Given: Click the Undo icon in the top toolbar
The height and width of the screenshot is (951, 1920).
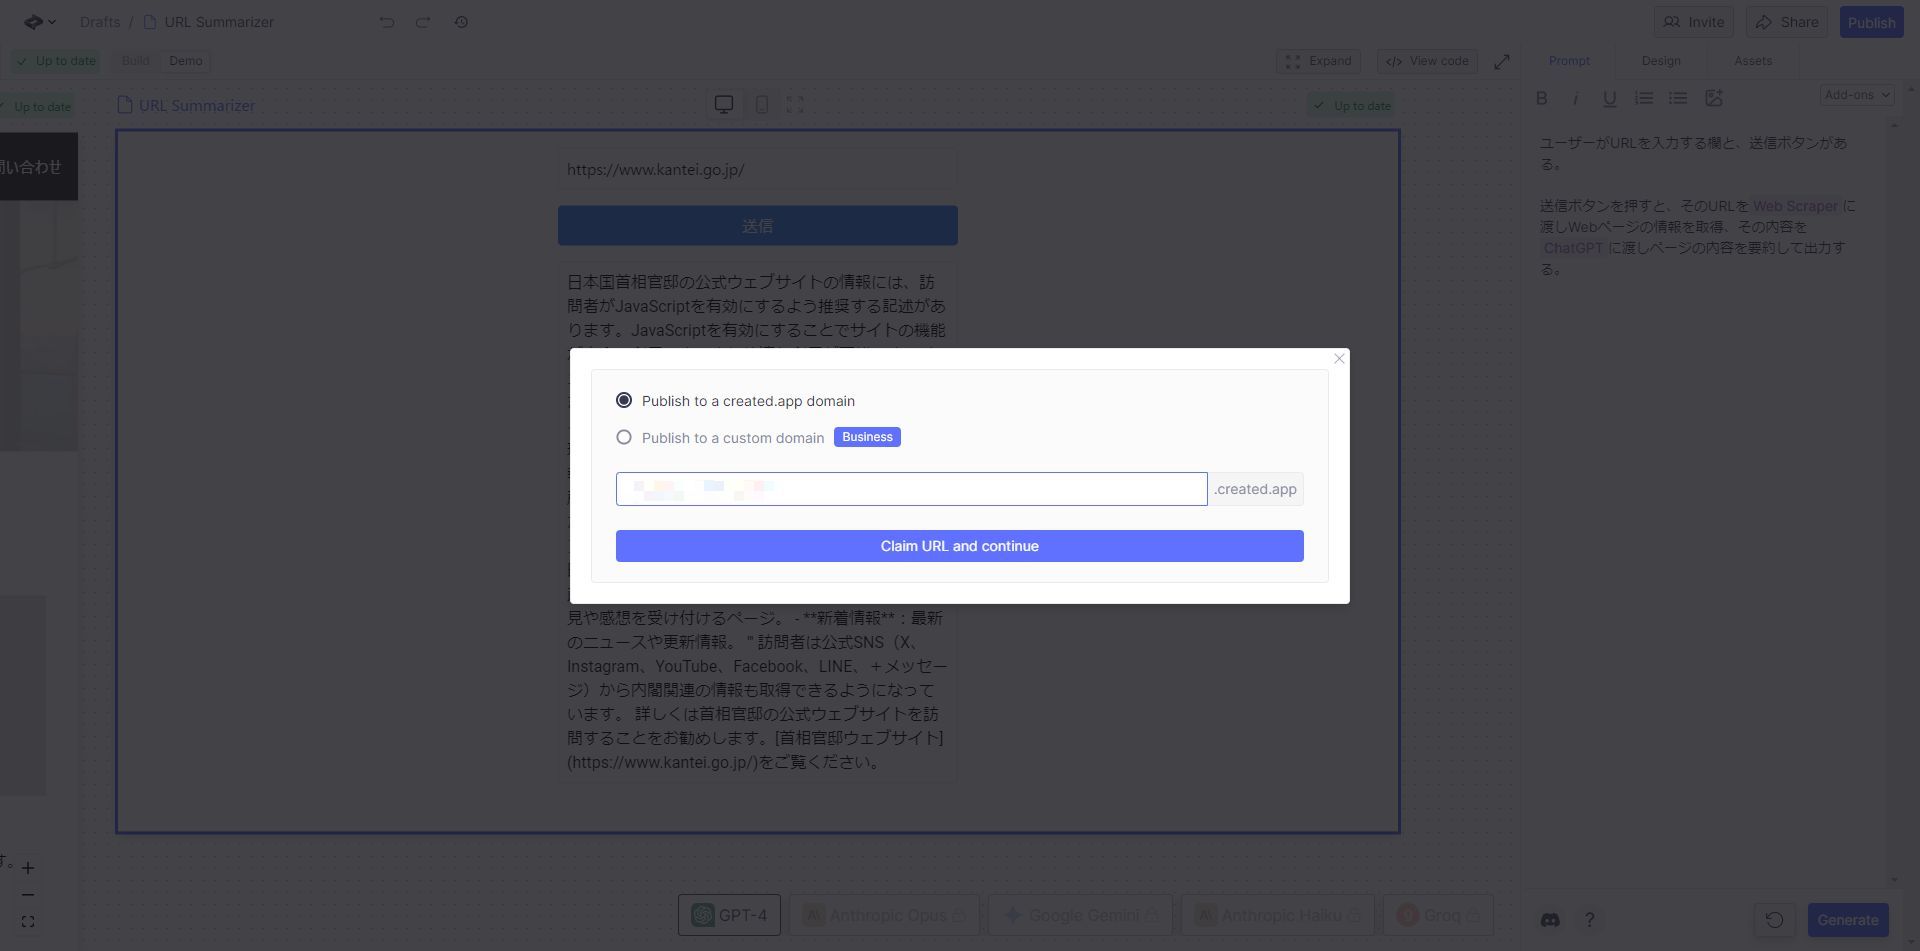Looking at the screenshot, I should tap(387, 21).
